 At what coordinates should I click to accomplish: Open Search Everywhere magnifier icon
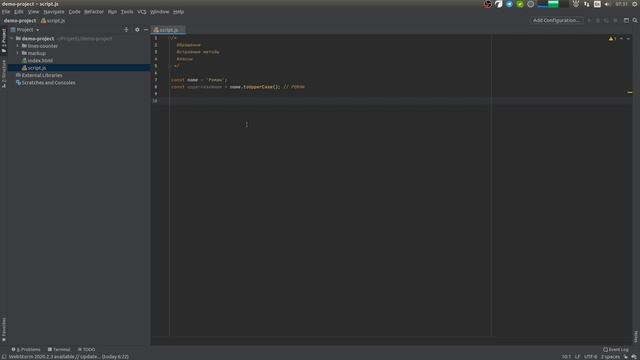pyautogui.click(x=635, y=20)
